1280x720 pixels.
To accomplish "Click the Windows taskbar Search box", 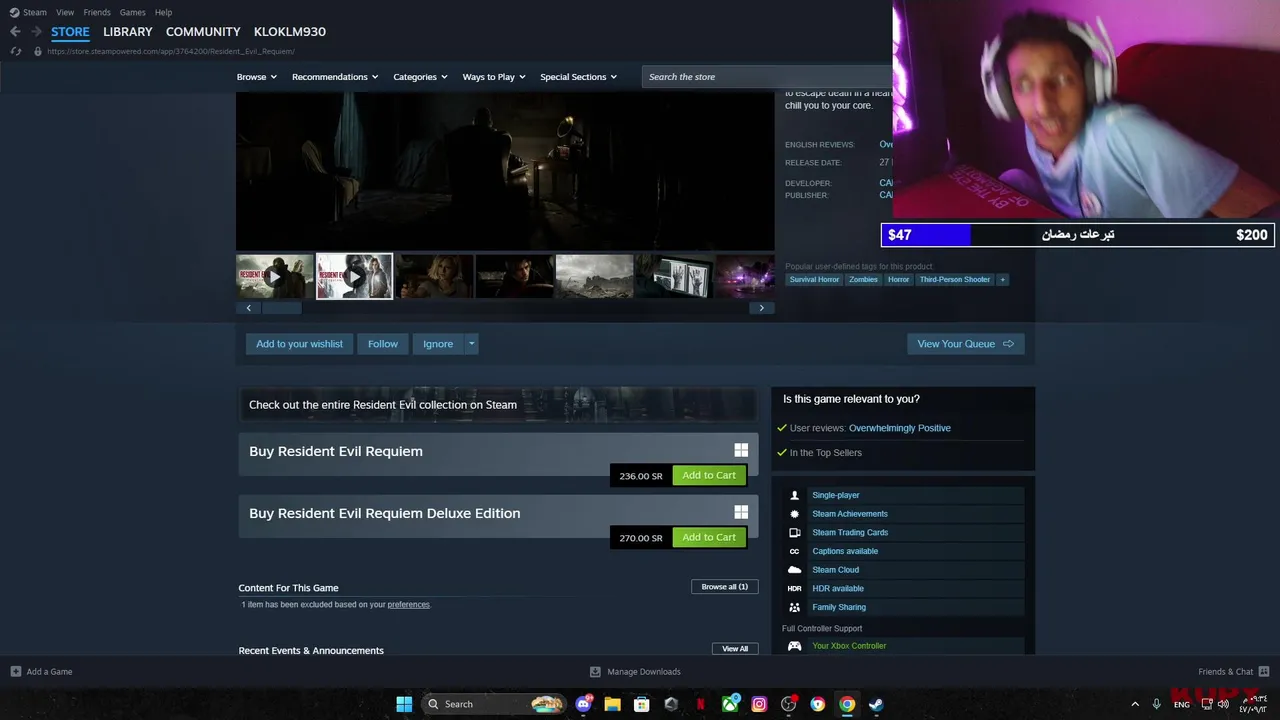I will (x=493, y=704).
